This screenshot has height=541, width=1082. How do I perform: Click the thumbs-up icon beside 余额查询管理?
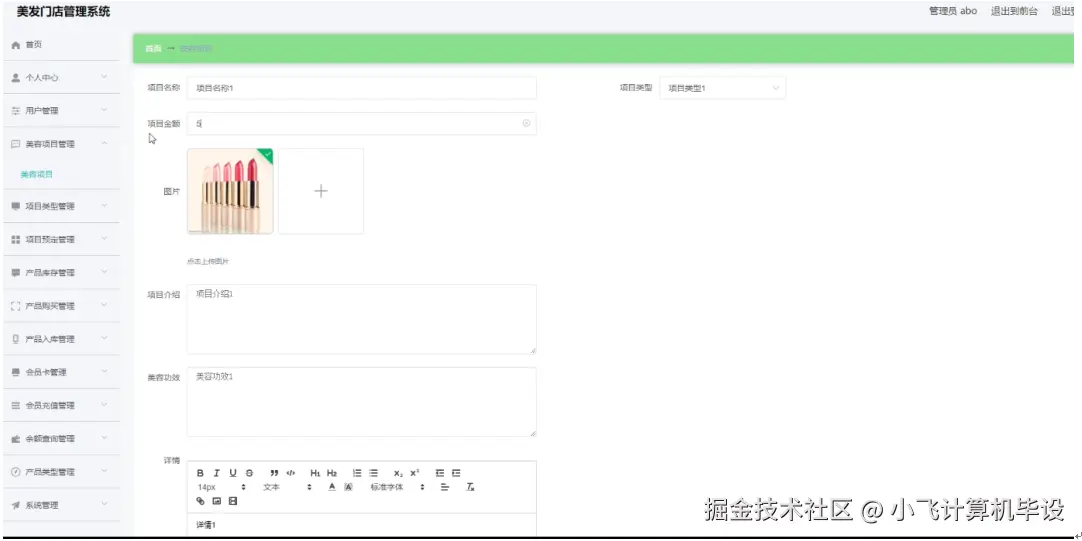point(16,439)
